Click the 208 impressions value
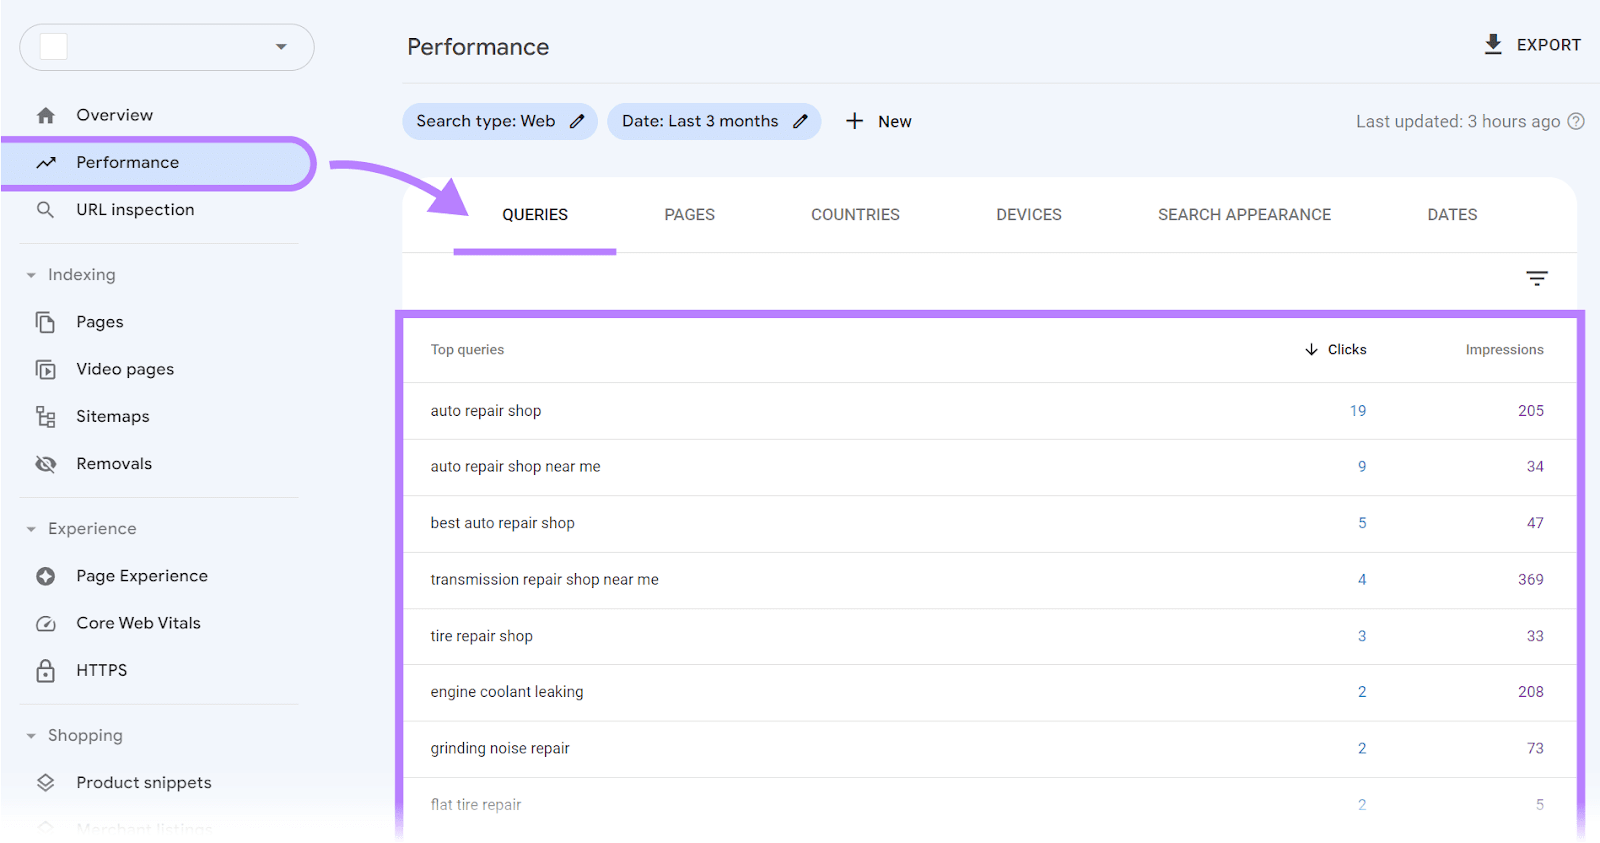Image resolution: width=1600 pixels, height=843 pixels. (x=1530, y=692)
